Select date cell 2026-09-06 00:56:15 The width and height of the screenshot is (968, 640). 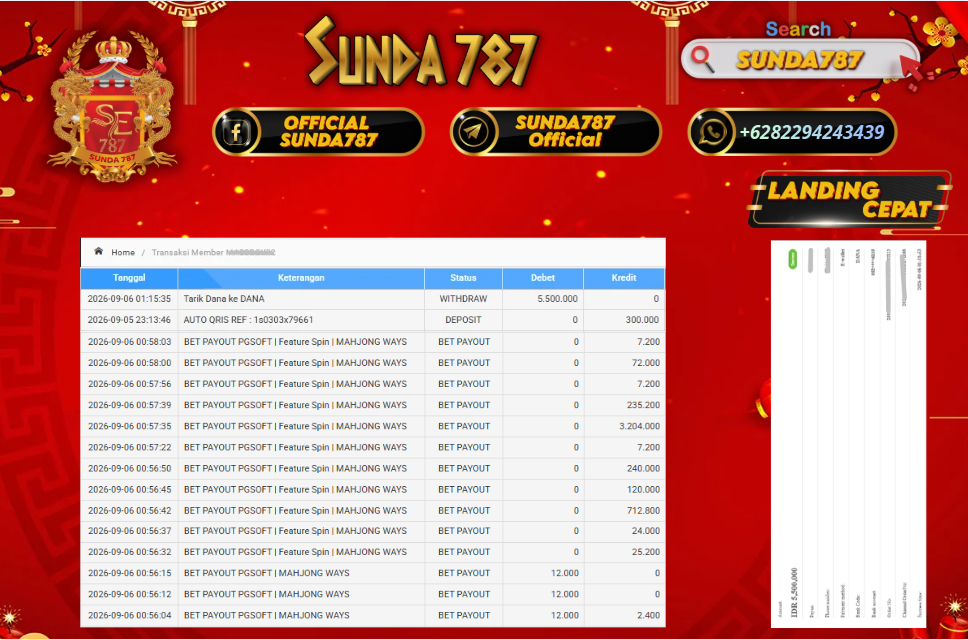click(x=129, y=573)
